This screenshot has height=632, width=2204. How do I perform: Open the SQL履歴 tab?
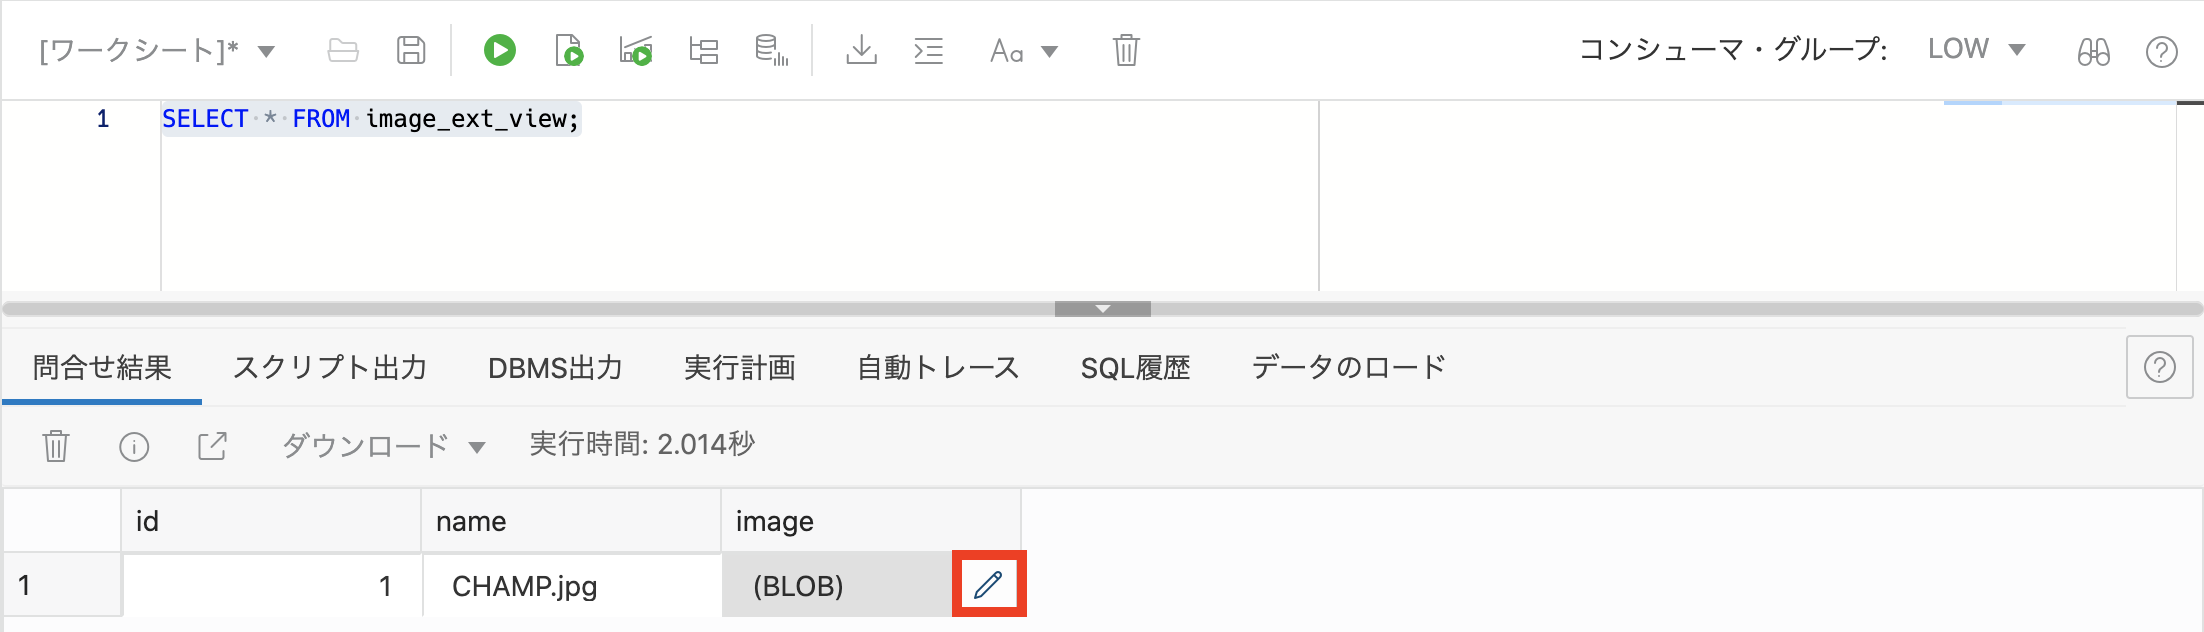pos(1135,367)
